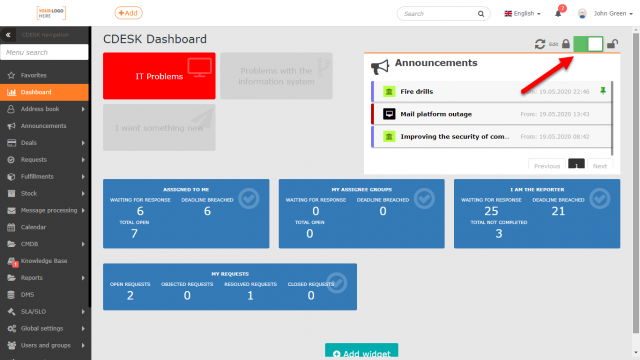
Task: Expand the Address book submenu arrow
Action: (x=83, y=109)
